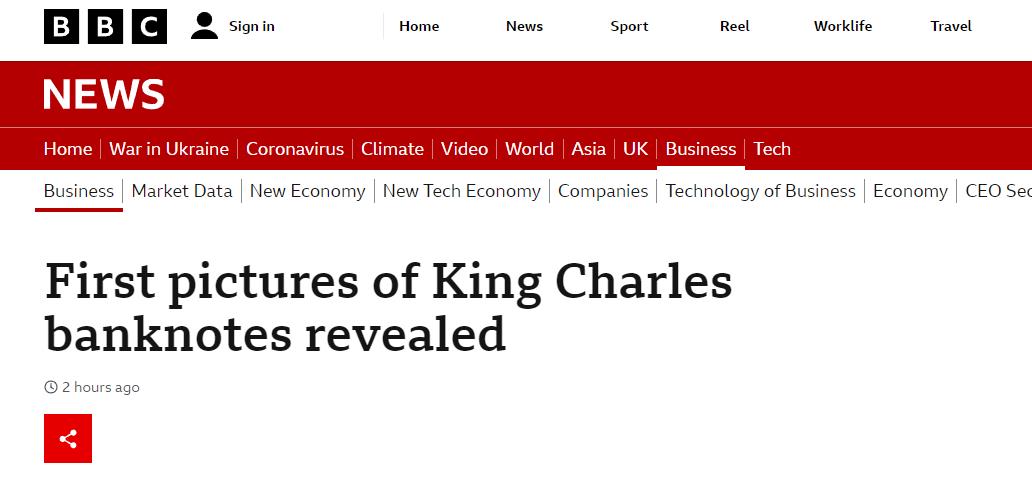Select Worklife in the top navigation
The image size is (1032, 490).
pyautogui.click(x=842, y=26)
